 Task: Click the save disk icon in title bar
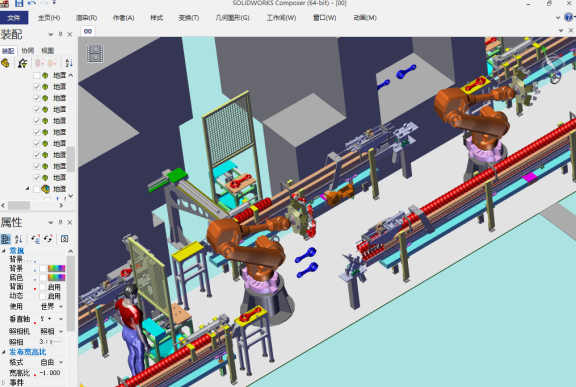[19, 3]
